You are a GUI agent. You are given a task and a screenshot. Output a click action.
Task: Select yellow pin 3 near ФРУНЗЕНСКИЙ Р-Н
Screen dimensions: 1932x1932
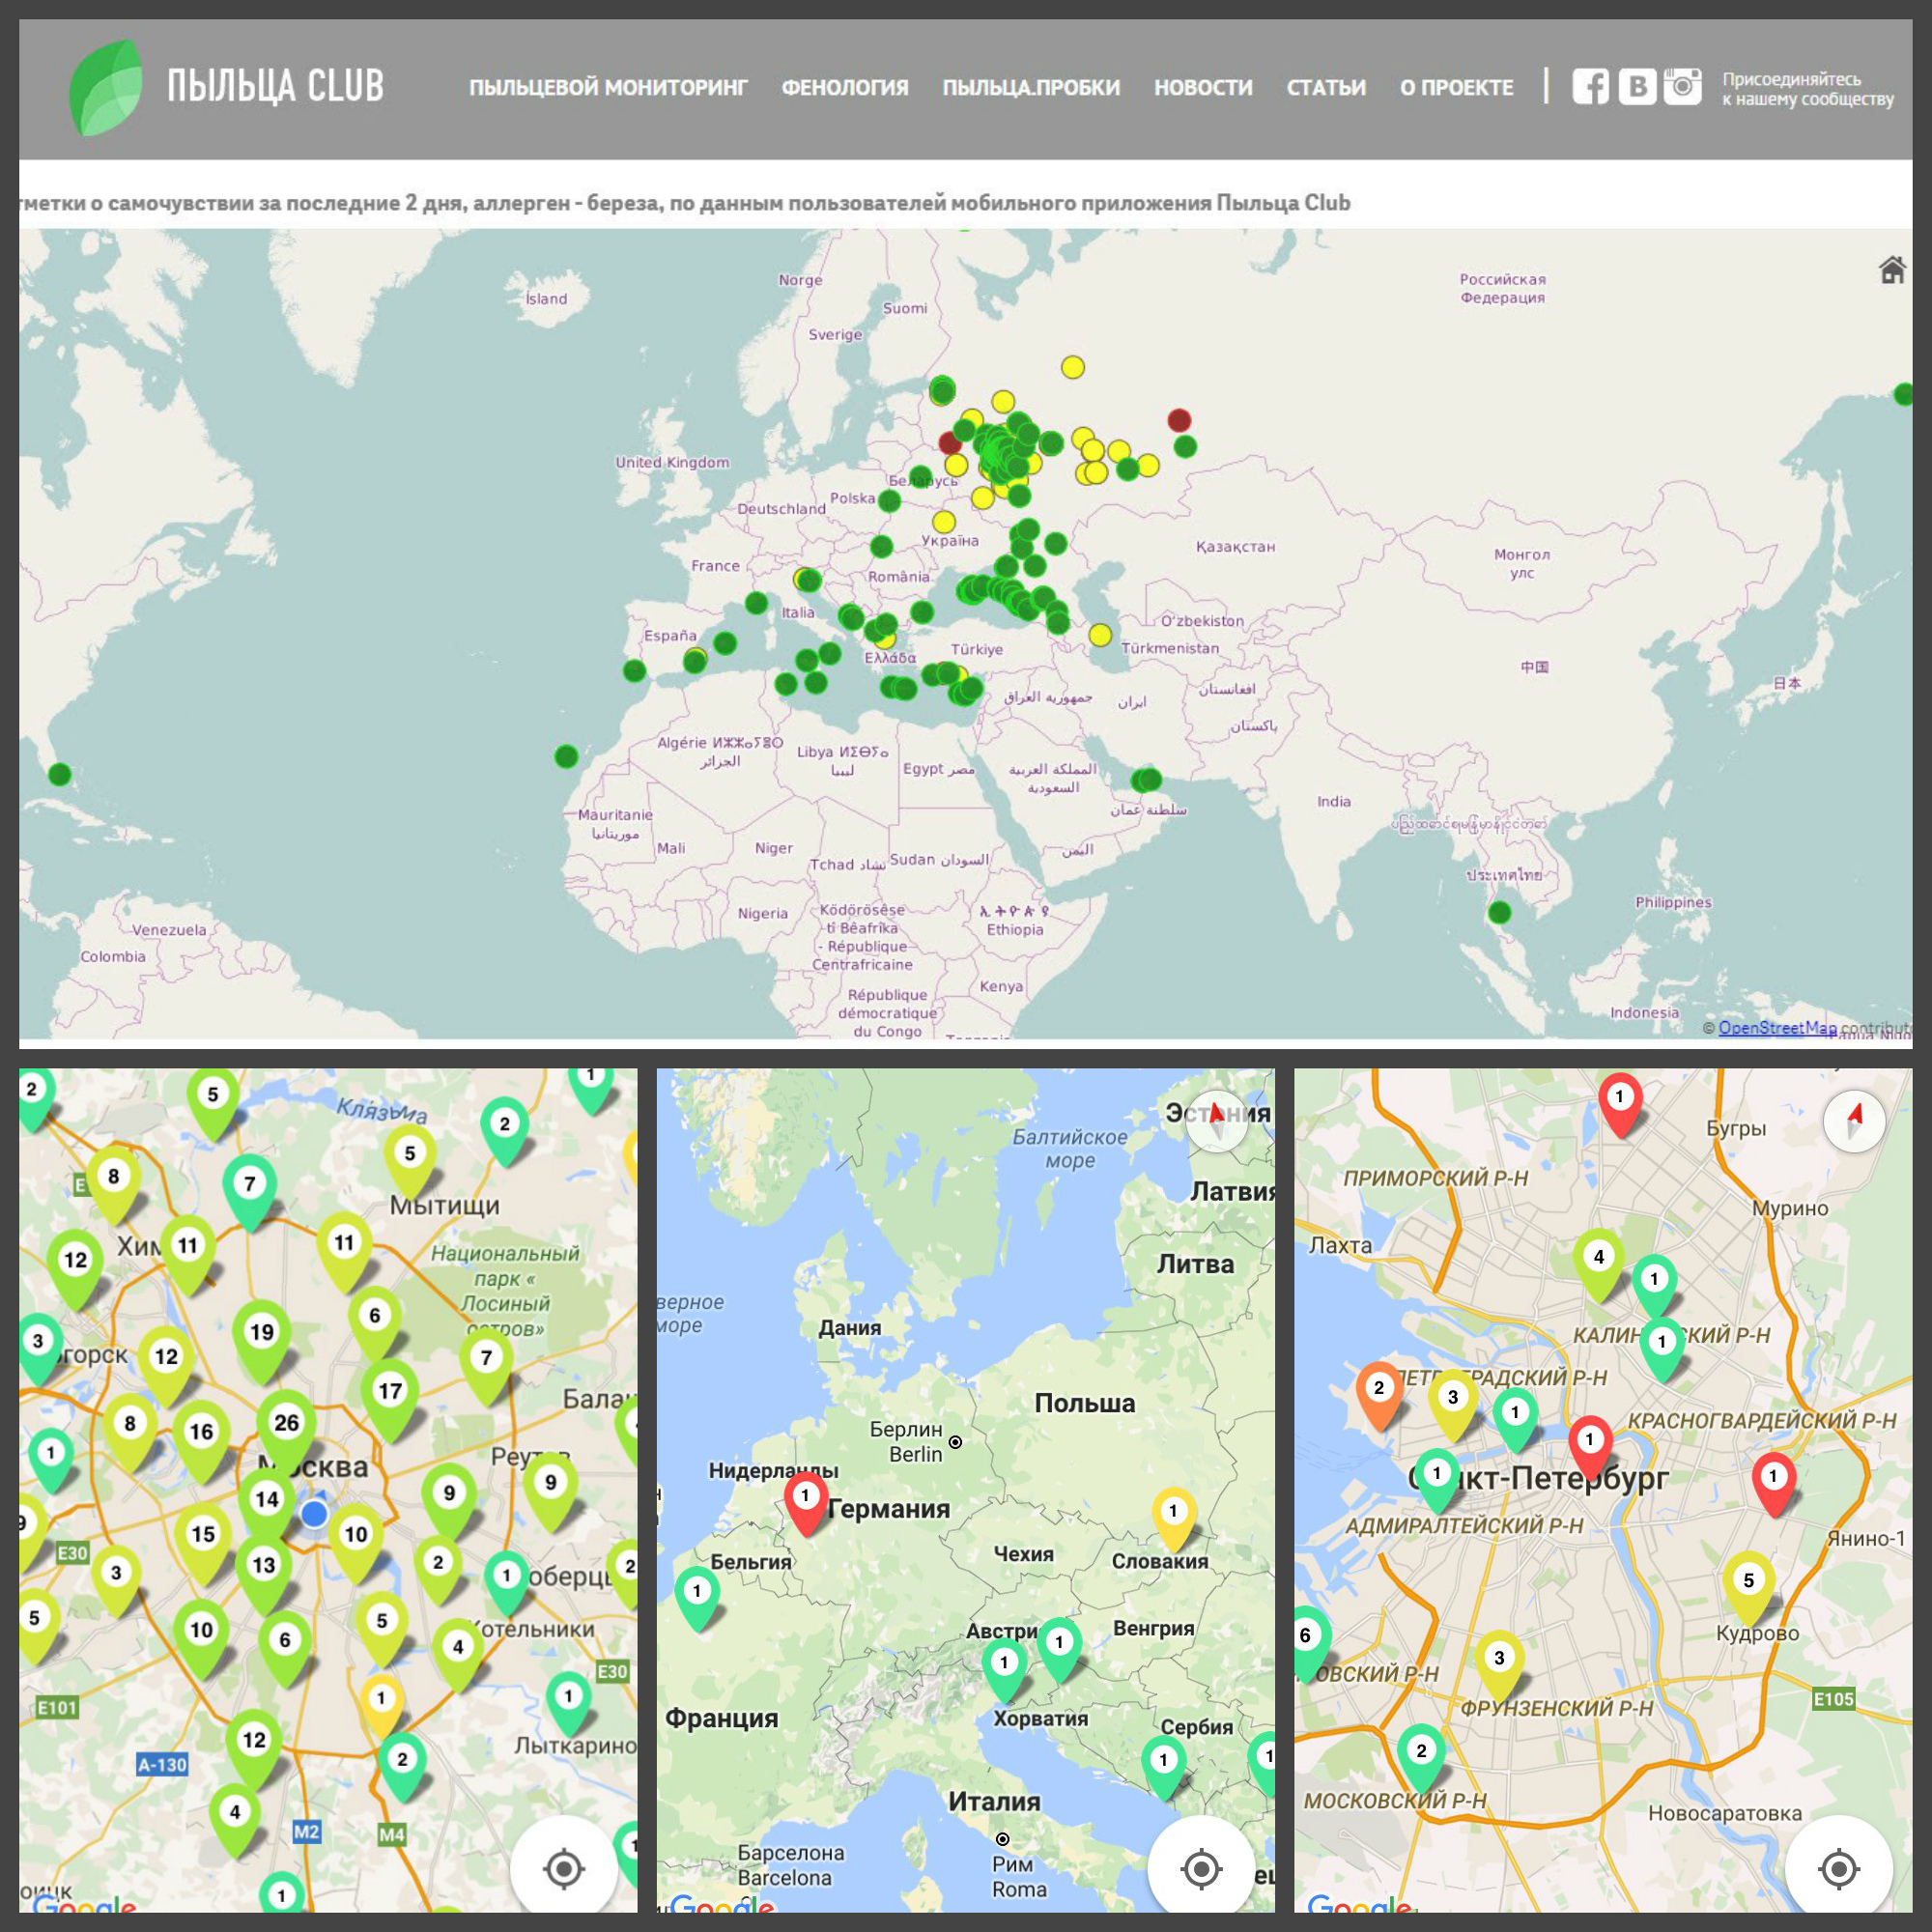pyautogui.click(x=1499, y=1662)
